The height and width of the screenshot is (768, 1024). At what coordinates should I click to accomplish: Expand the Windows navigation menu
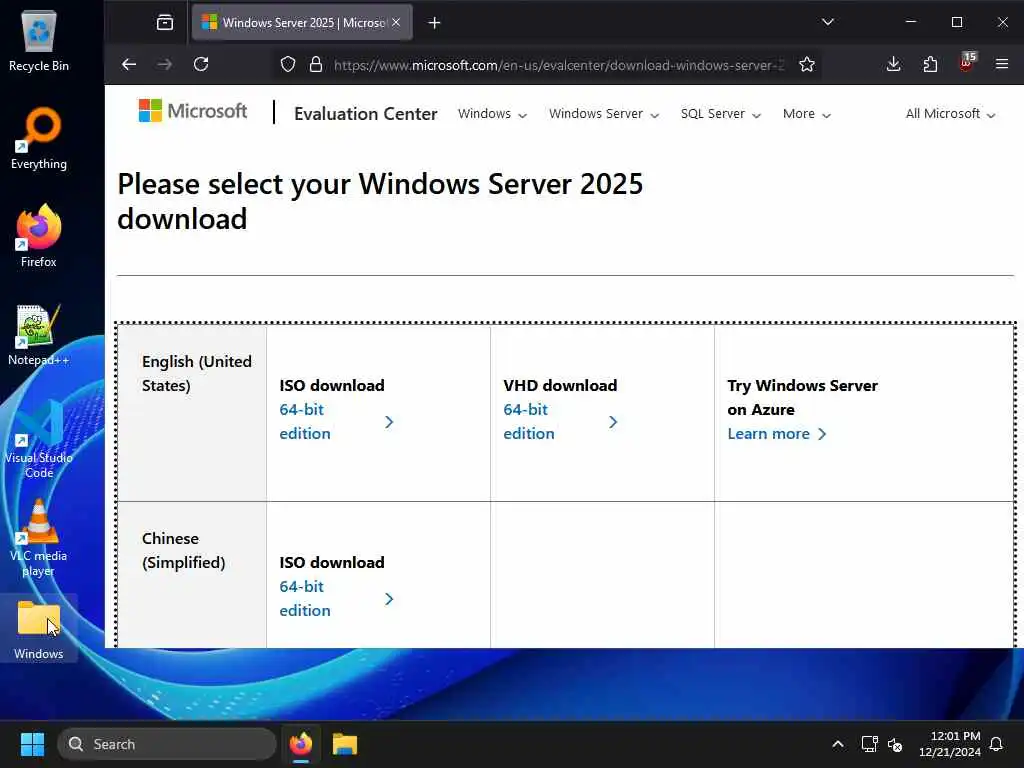(492, 114)
